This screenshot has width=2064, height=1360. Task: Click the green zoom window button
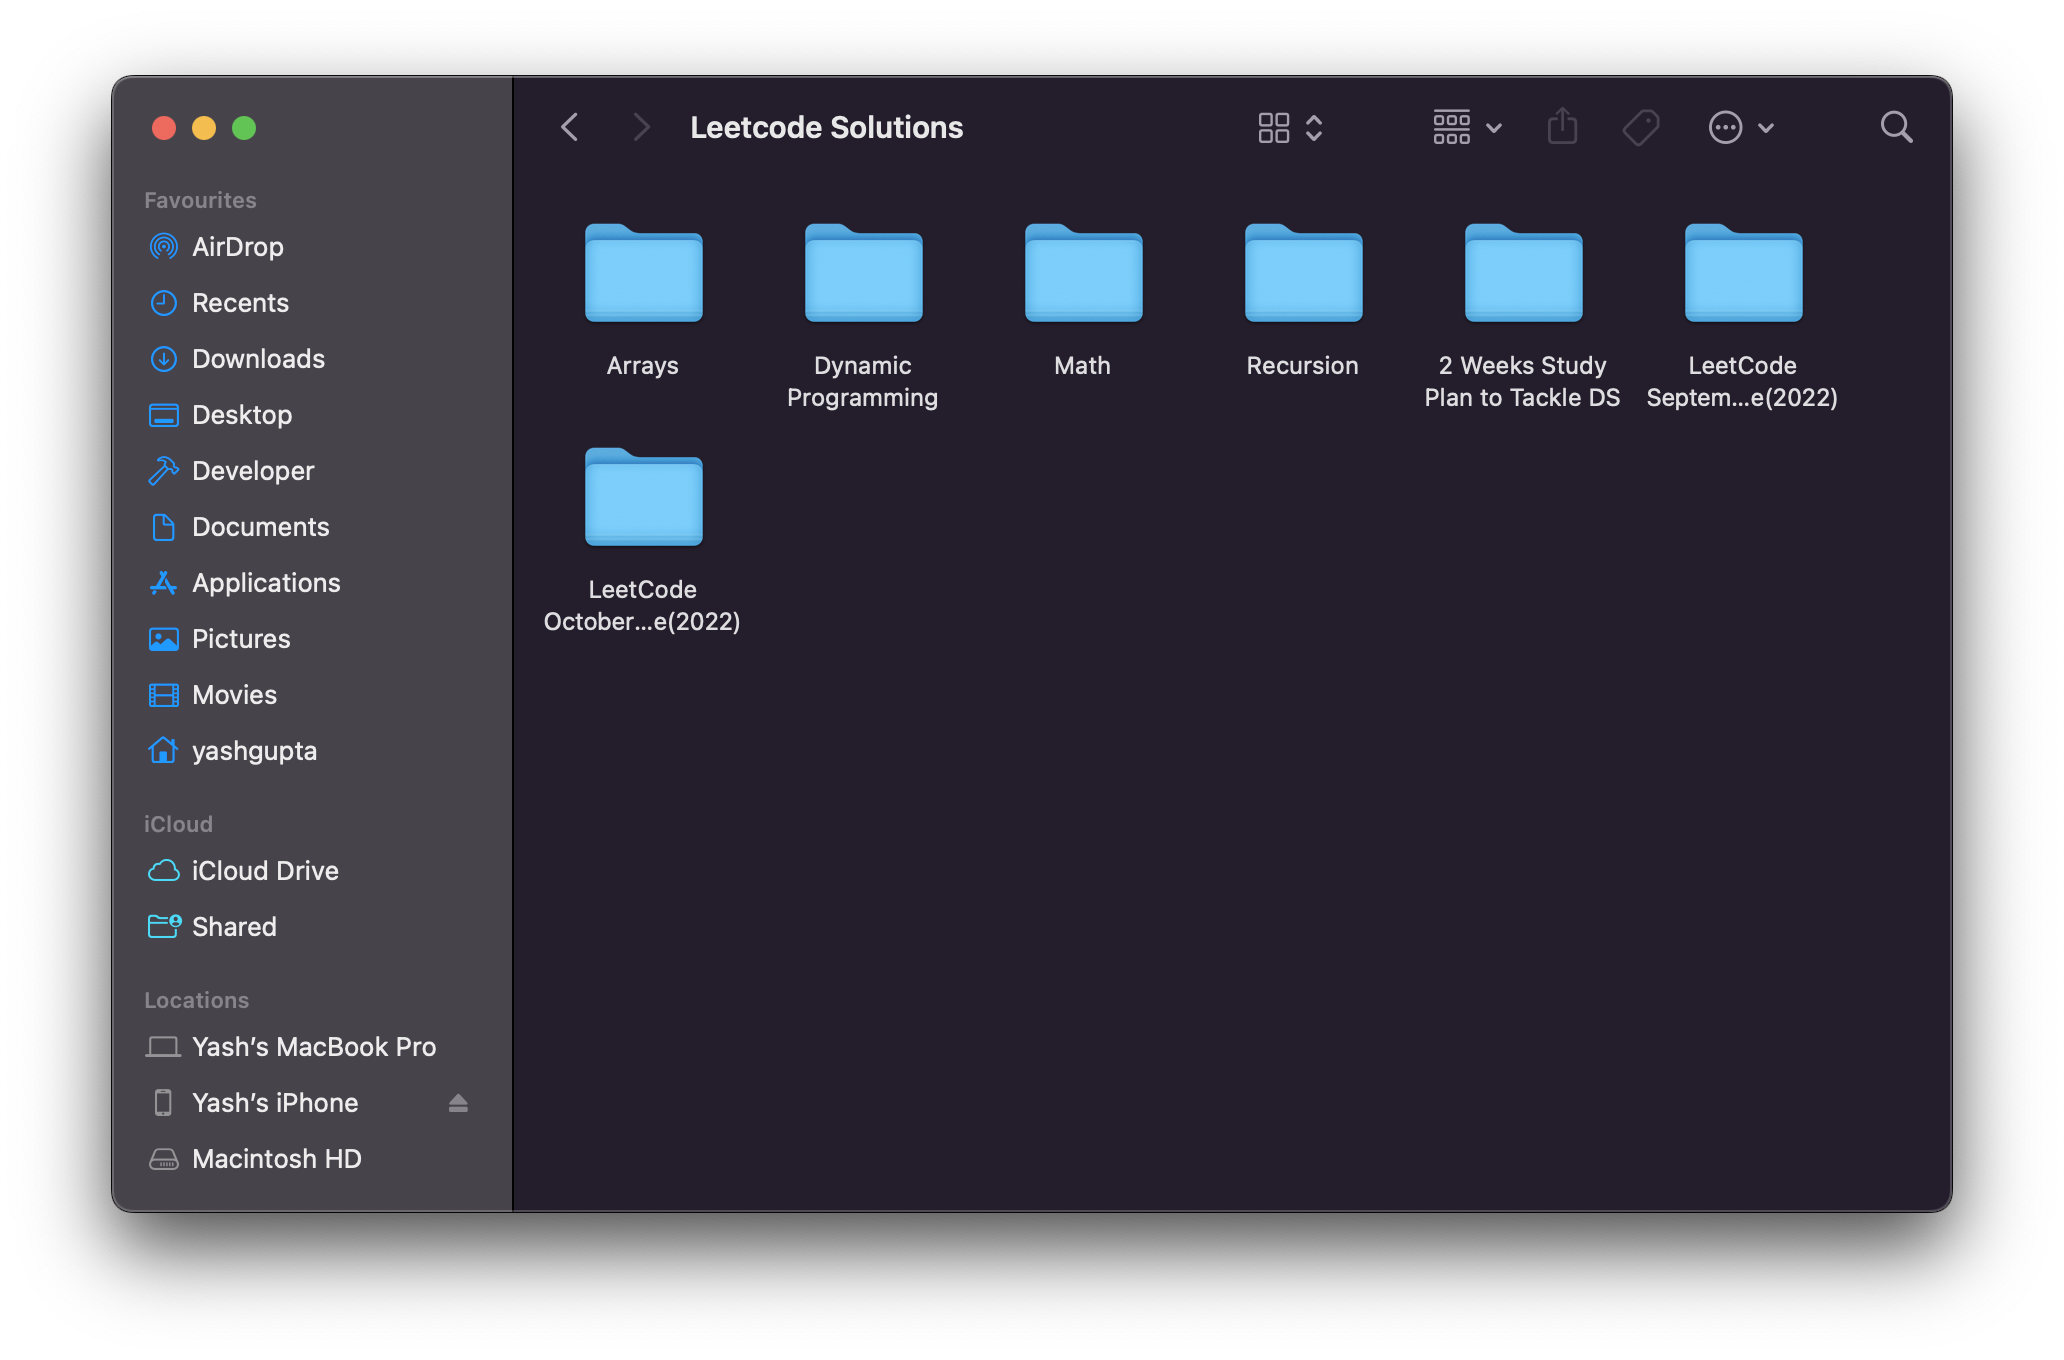coord(244,128)
